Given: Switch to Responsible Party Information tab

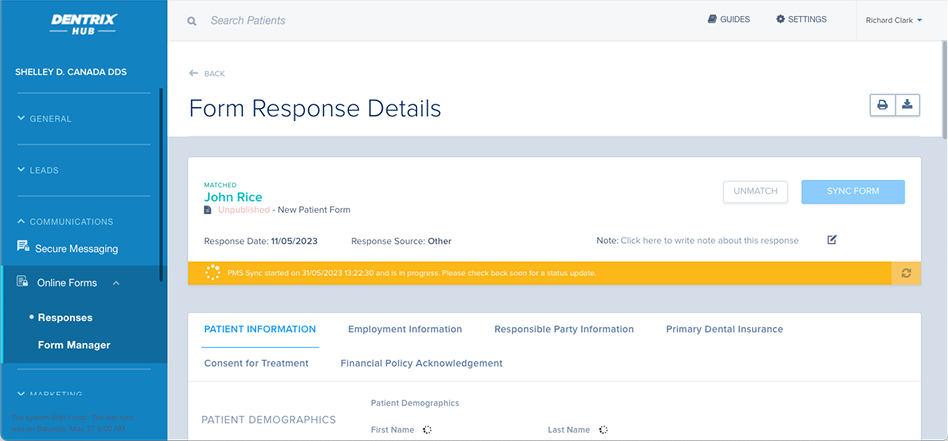Looking at the screenshot, I should 564,330.
